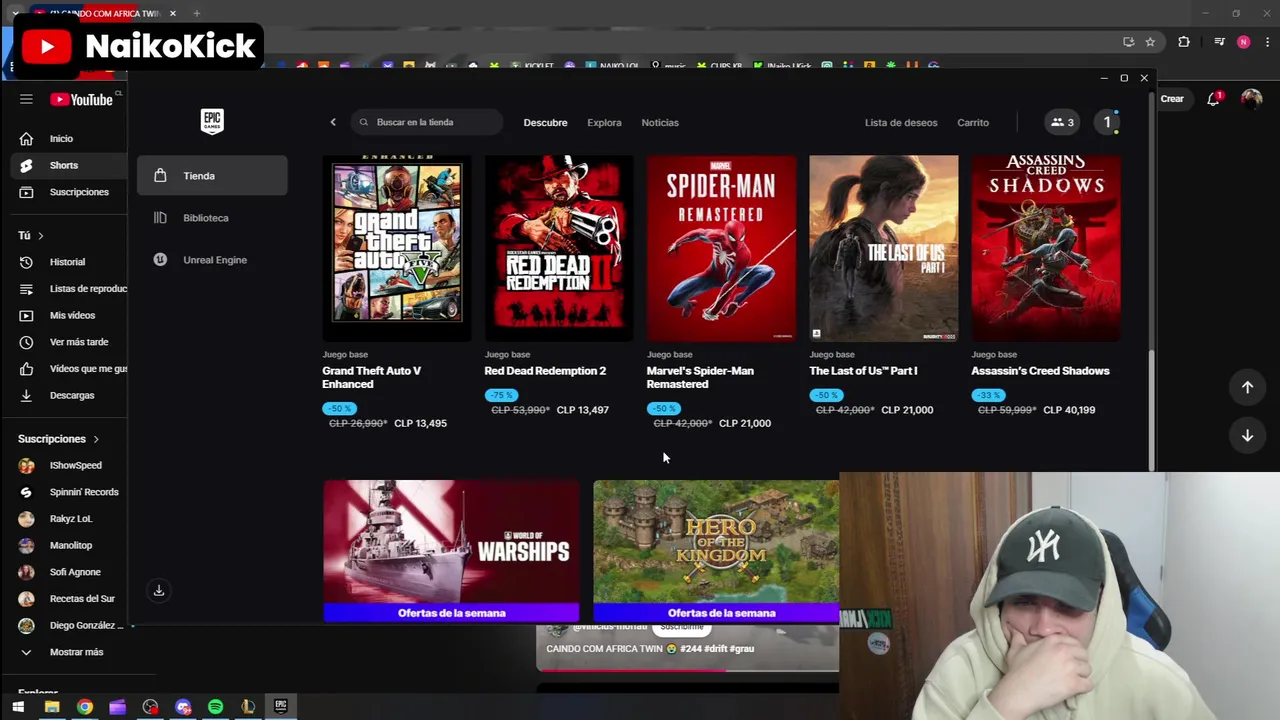Click the Grand Theft Auto V Enhanced title
1280x720 pixels.
371,377
